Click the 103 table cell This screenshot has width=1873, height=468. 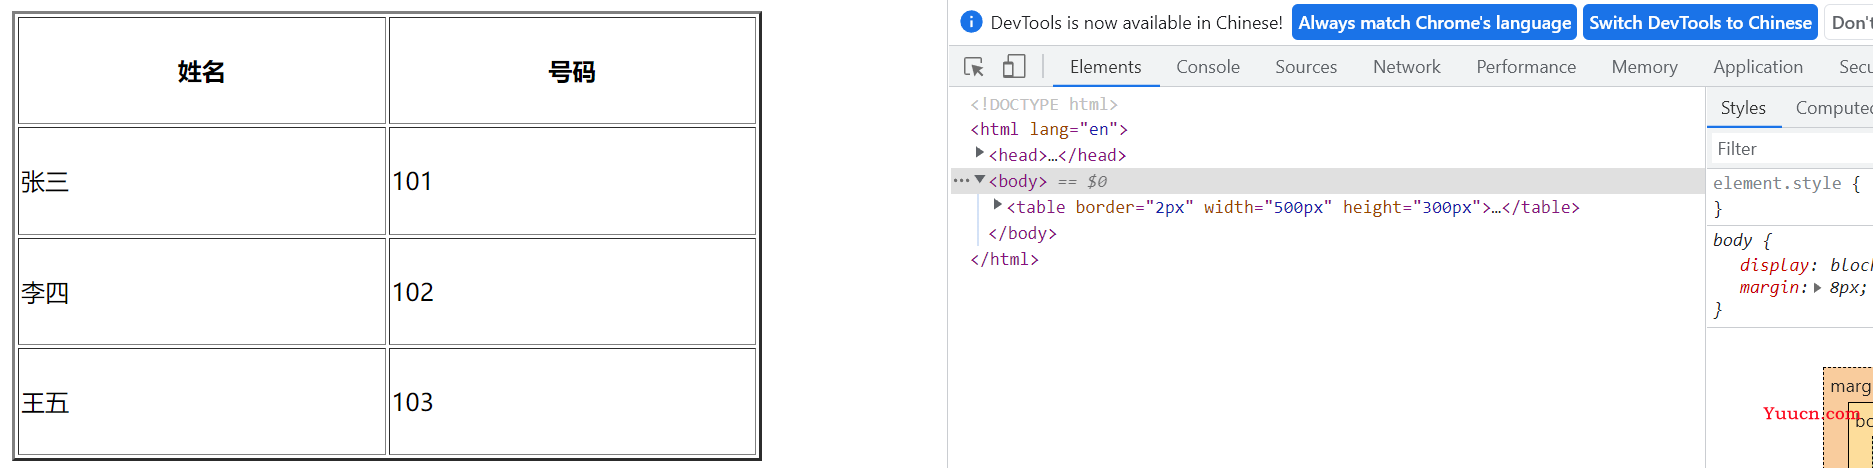click(572, 402)
